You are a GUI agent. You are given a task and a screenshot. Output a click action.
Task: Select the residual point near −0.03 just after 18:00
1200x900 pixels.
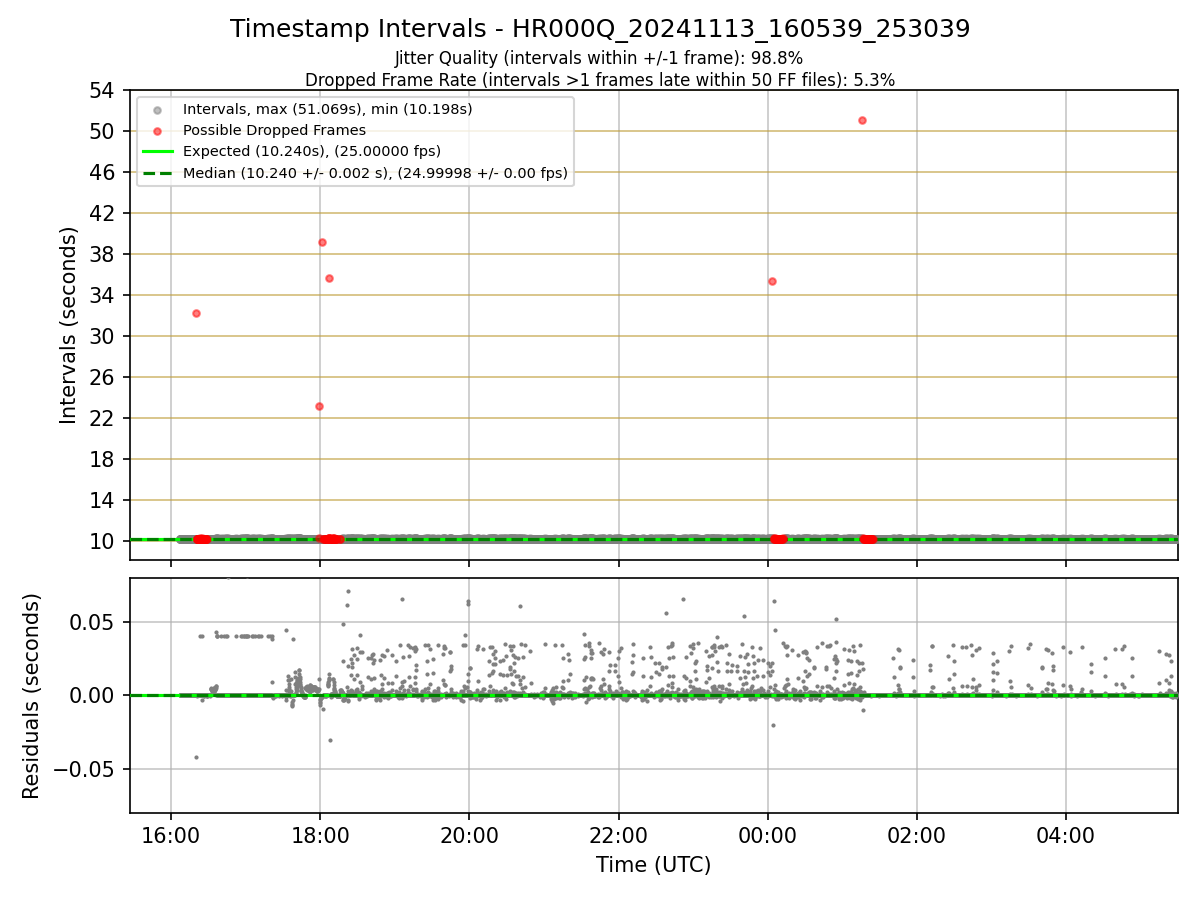click(330, 740)
